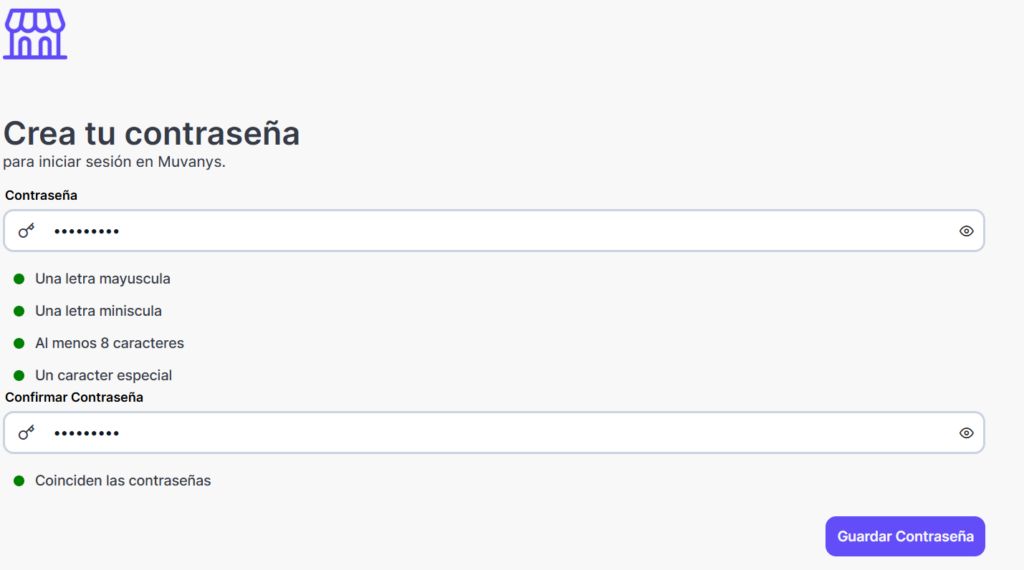
Task: Select the "Un caracter especial" requirement text
Action: pos(103,375)
